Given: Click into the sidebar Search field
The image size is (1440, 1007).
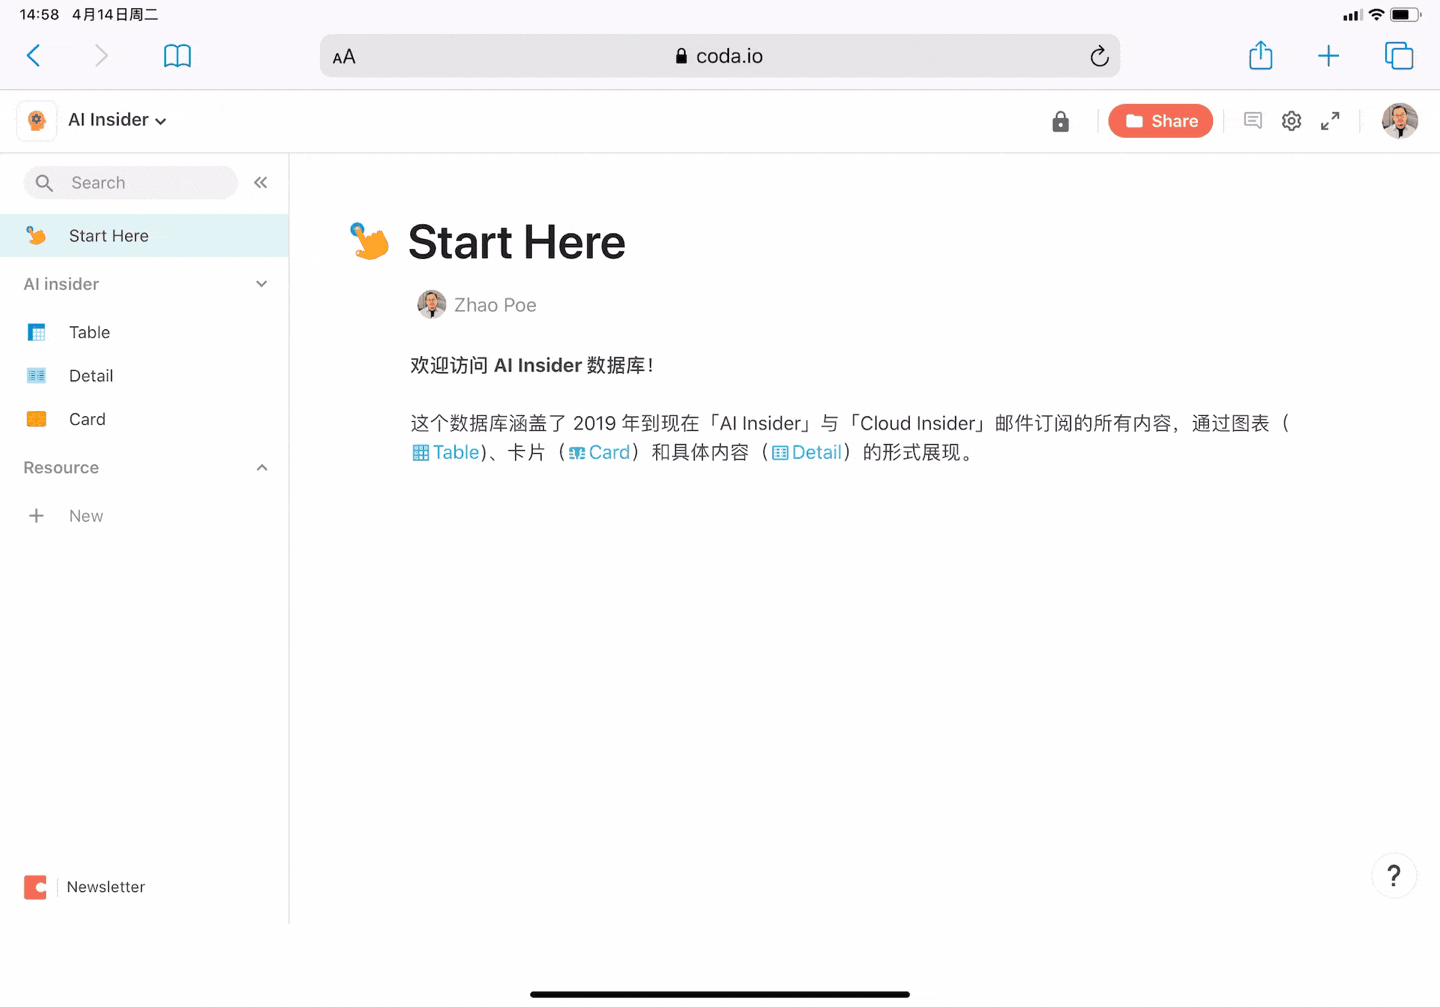Looking at the screenshot, I should (x=131, y=183).
